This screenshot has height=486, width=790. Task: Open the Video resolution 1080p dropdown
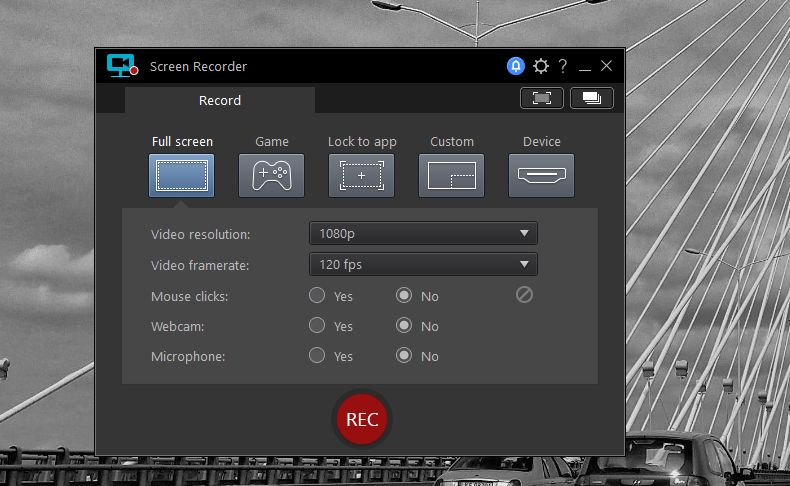(x=423, y=234)
